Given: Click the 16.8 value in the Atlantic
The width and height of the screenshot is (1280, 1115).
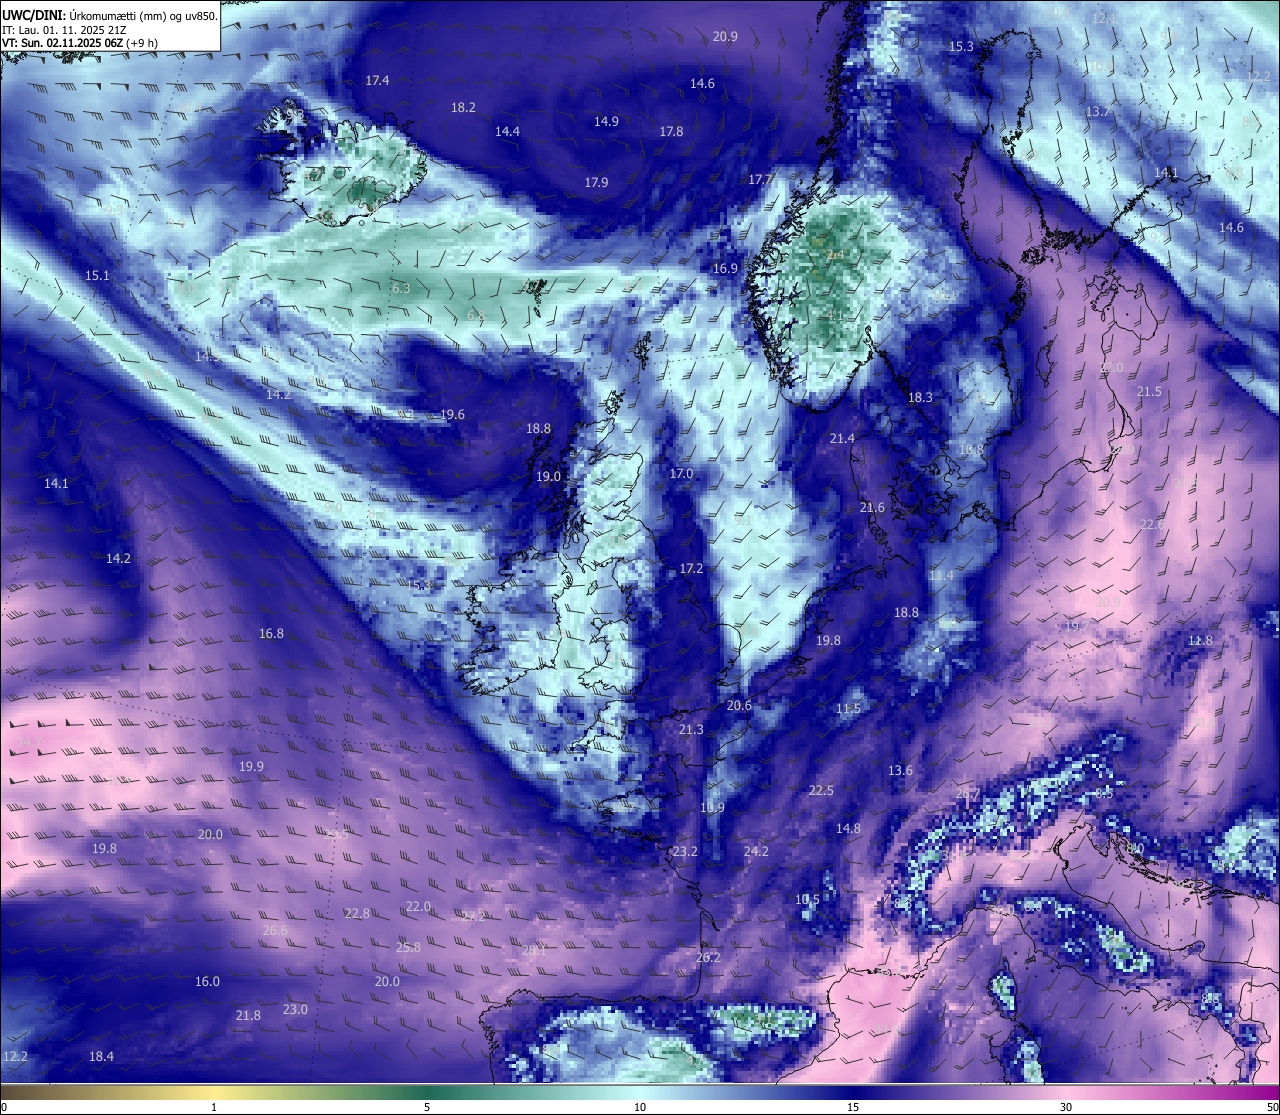Looking at the screenshot, I should pyautogui.click(x=271, y=634).
